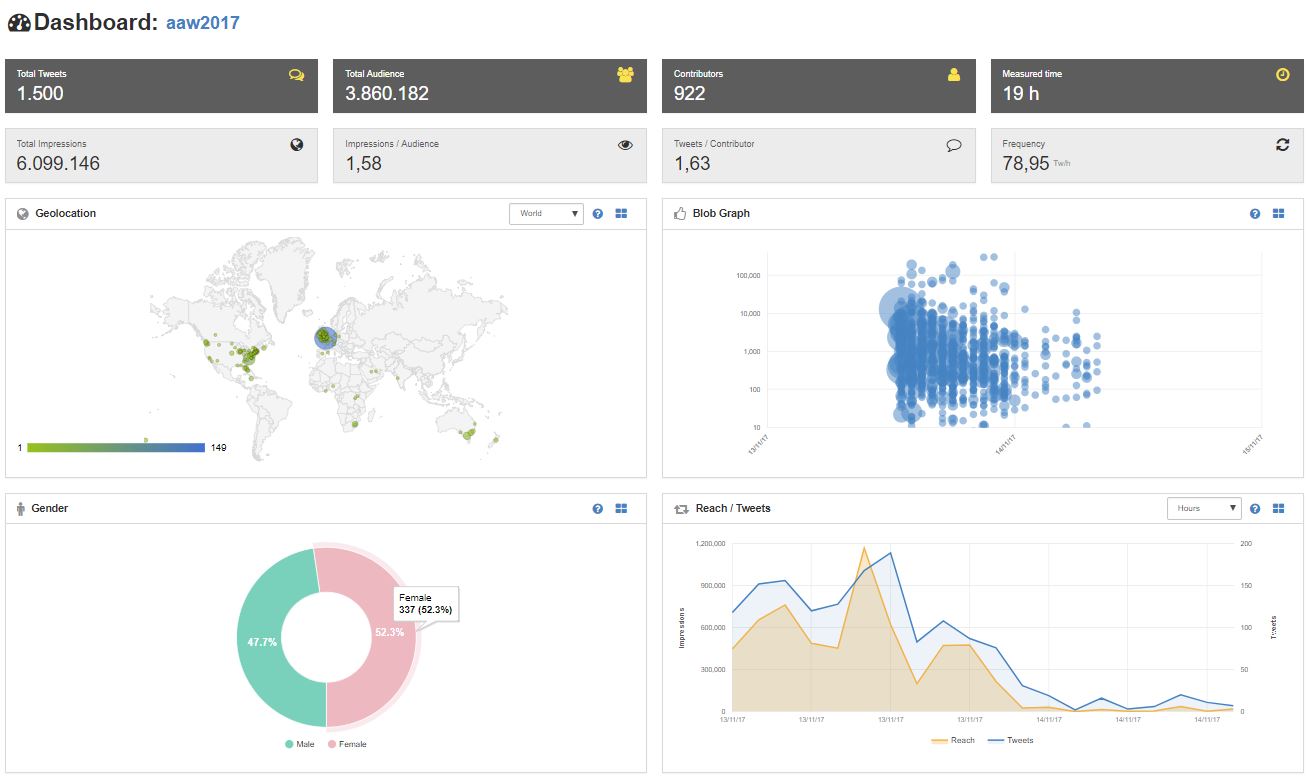Click the Blob Graph grid layout icon

[1278, 214]
